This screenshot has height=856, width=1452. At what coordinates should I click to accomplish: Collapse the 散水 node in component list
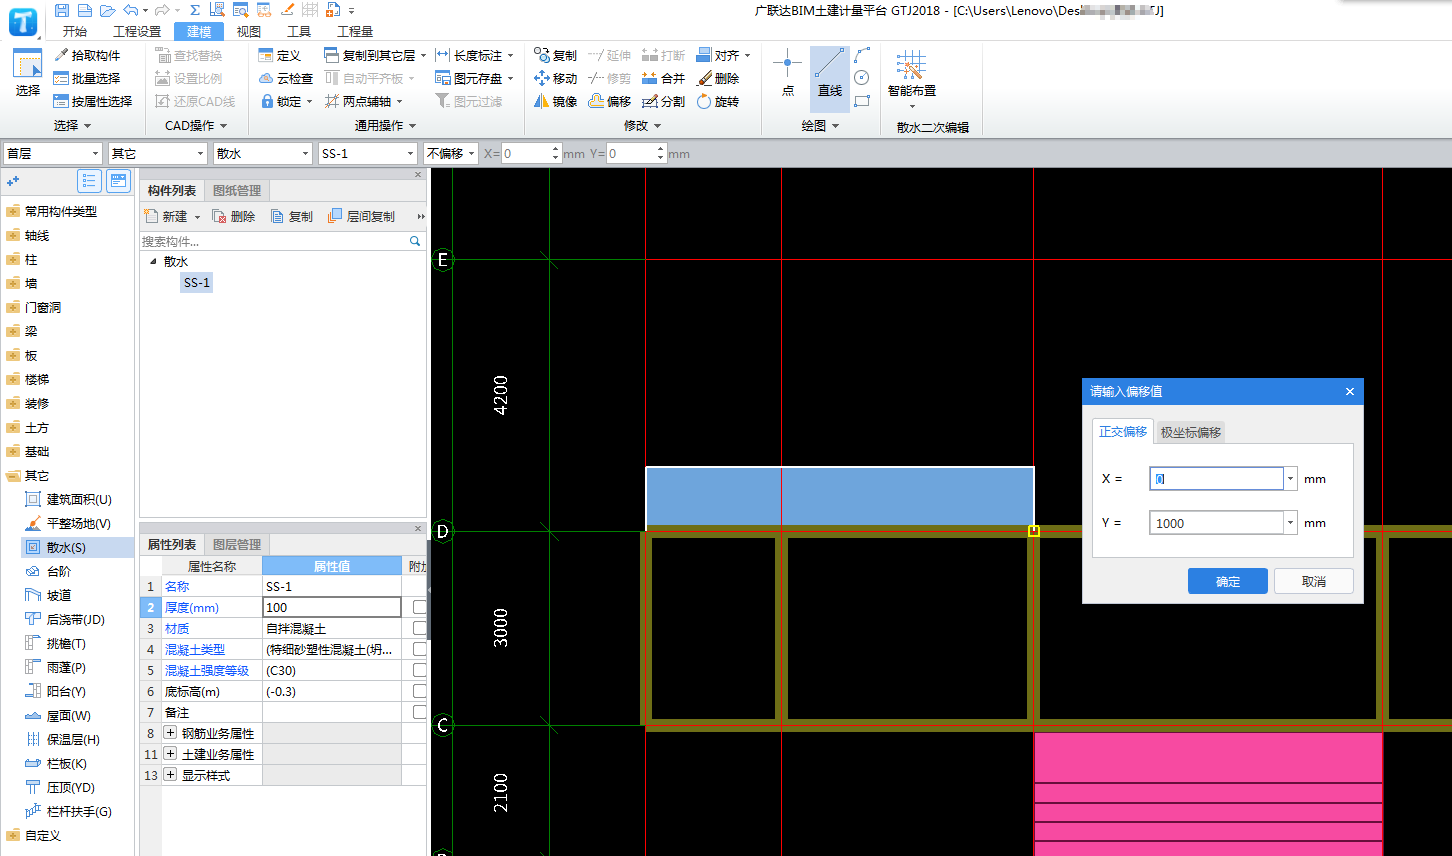(x=153, y=261)
